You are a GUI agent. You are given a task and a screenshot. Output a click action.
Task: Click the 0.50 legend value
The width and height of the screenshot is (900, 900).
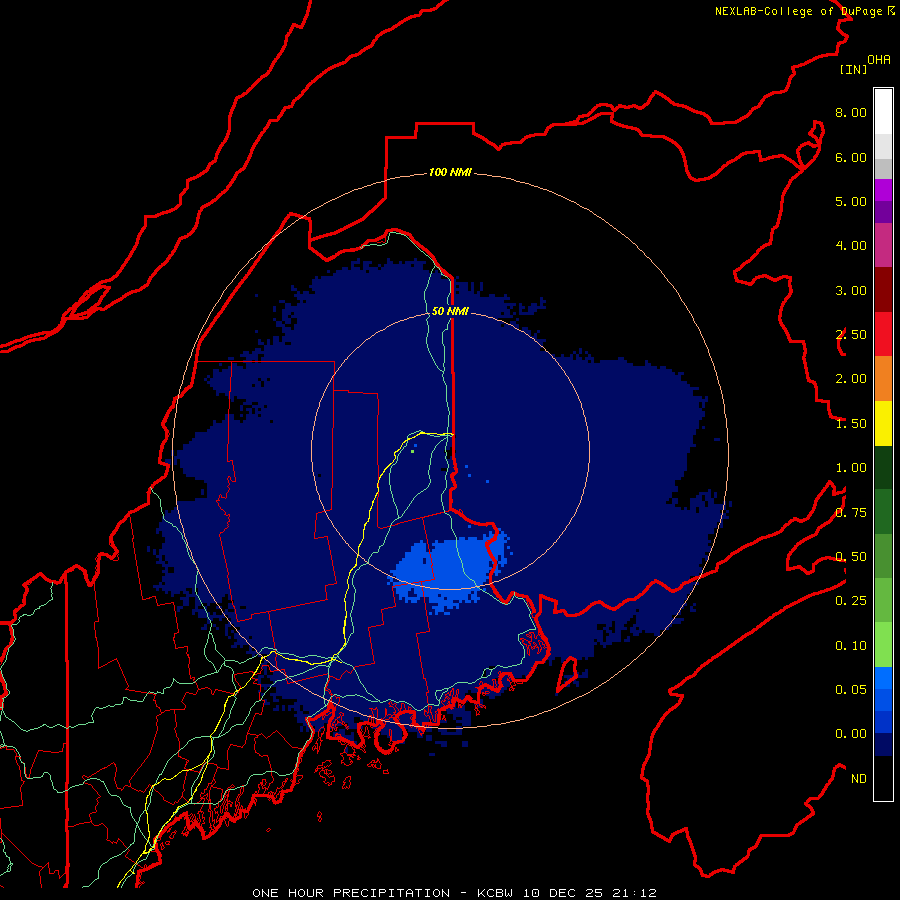[x=851, y=557]
